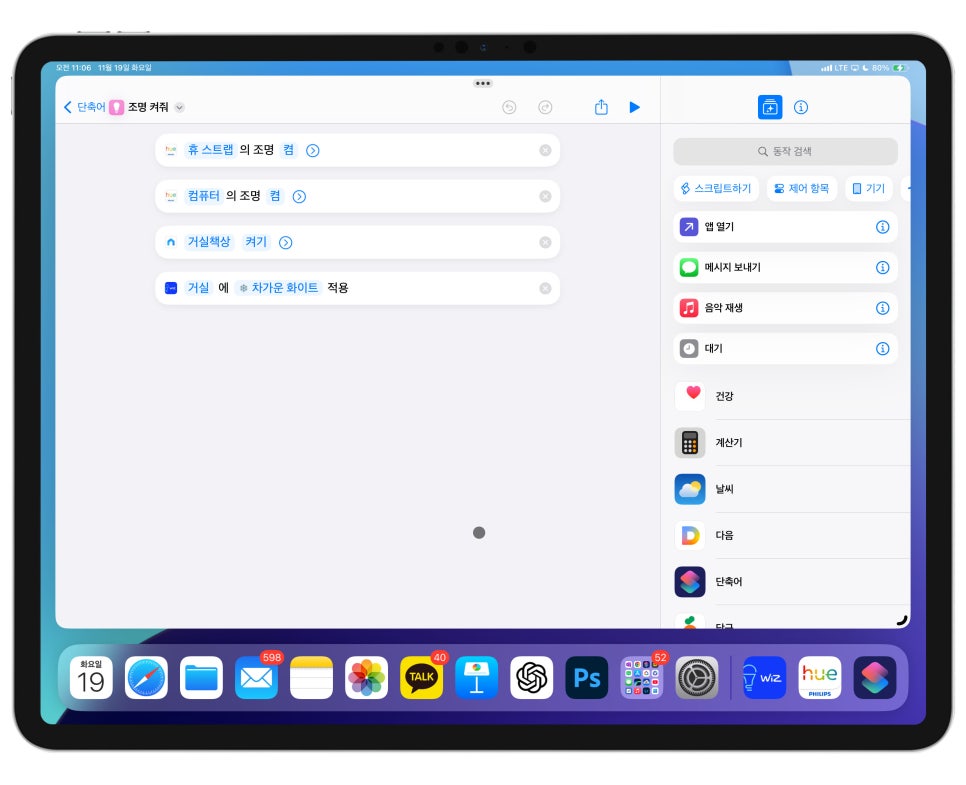
Task: Open ChatGPT from the dock
Action: (532, 677)
